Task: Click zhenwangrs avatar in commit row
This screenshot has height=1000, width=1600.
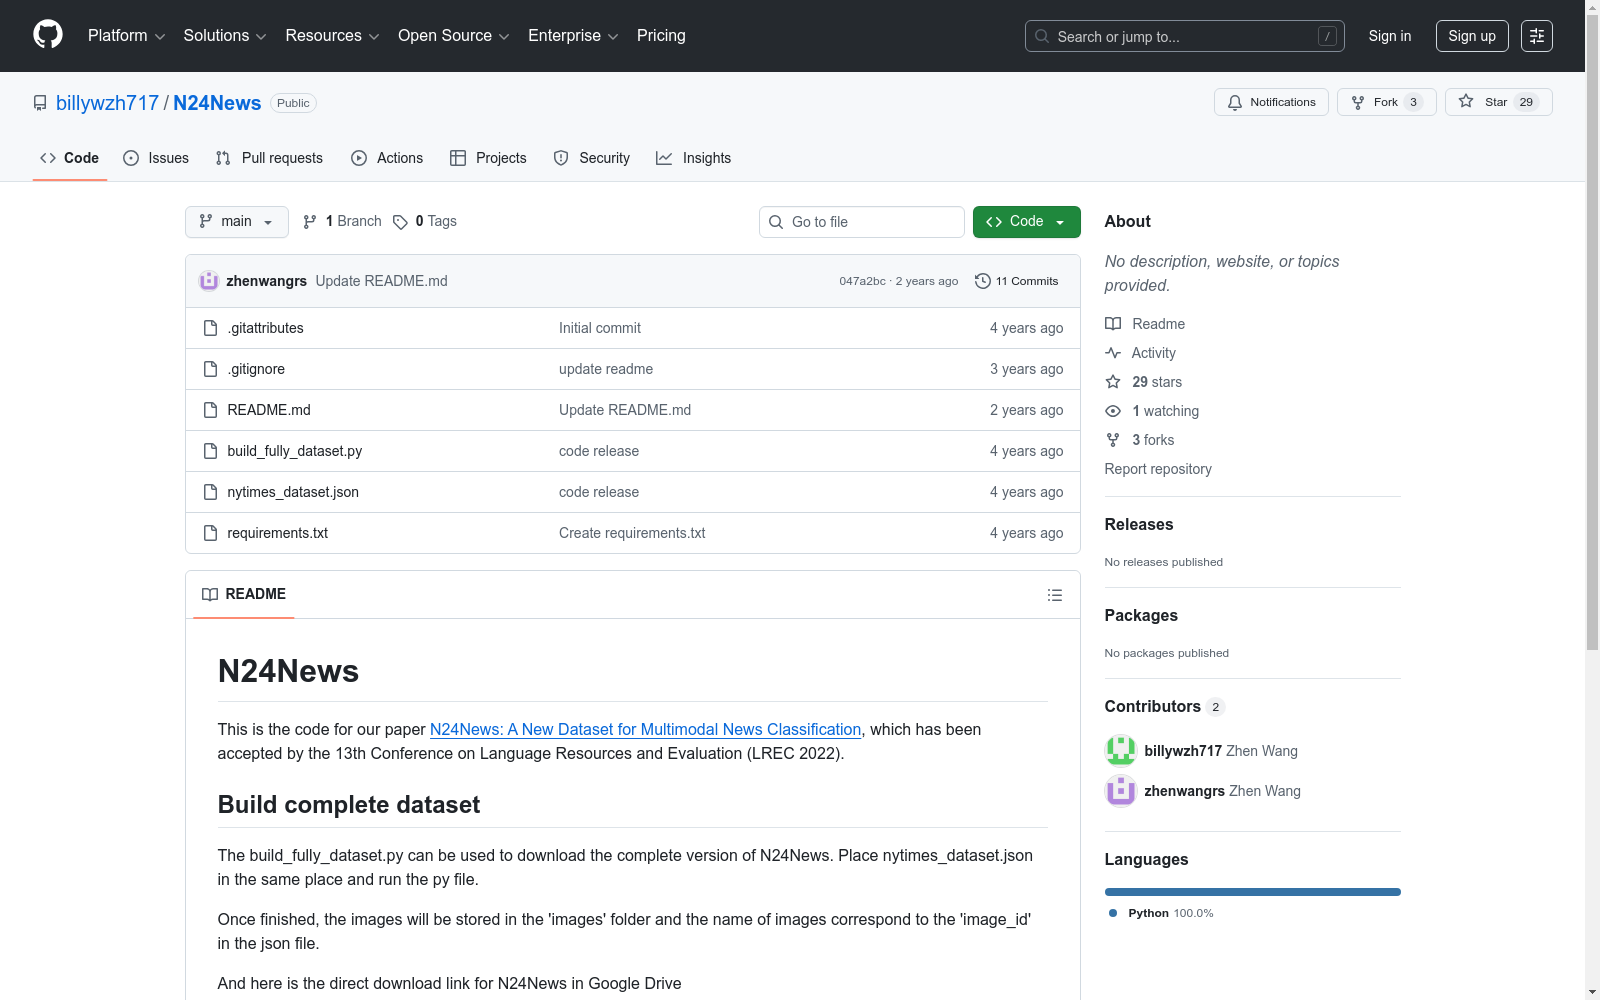Action: pos(209,281)
